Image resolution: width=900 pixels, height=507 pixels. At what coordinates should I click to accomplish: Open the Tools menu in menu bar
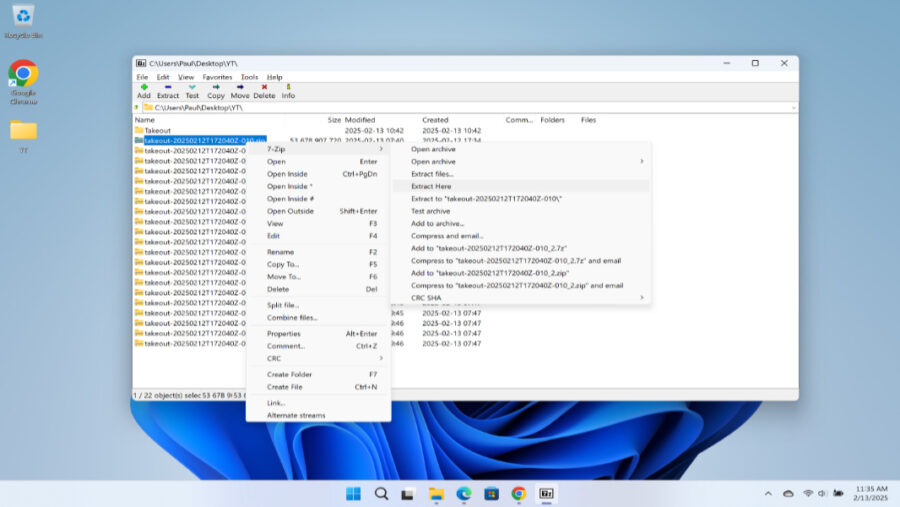pos(249,77)
